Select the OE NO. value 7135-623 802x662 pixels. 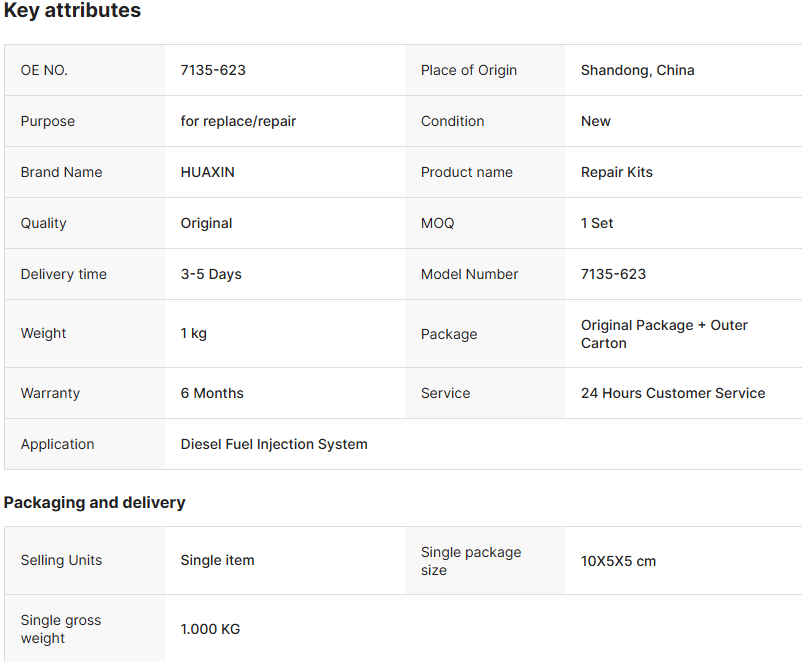coord(213,70)
